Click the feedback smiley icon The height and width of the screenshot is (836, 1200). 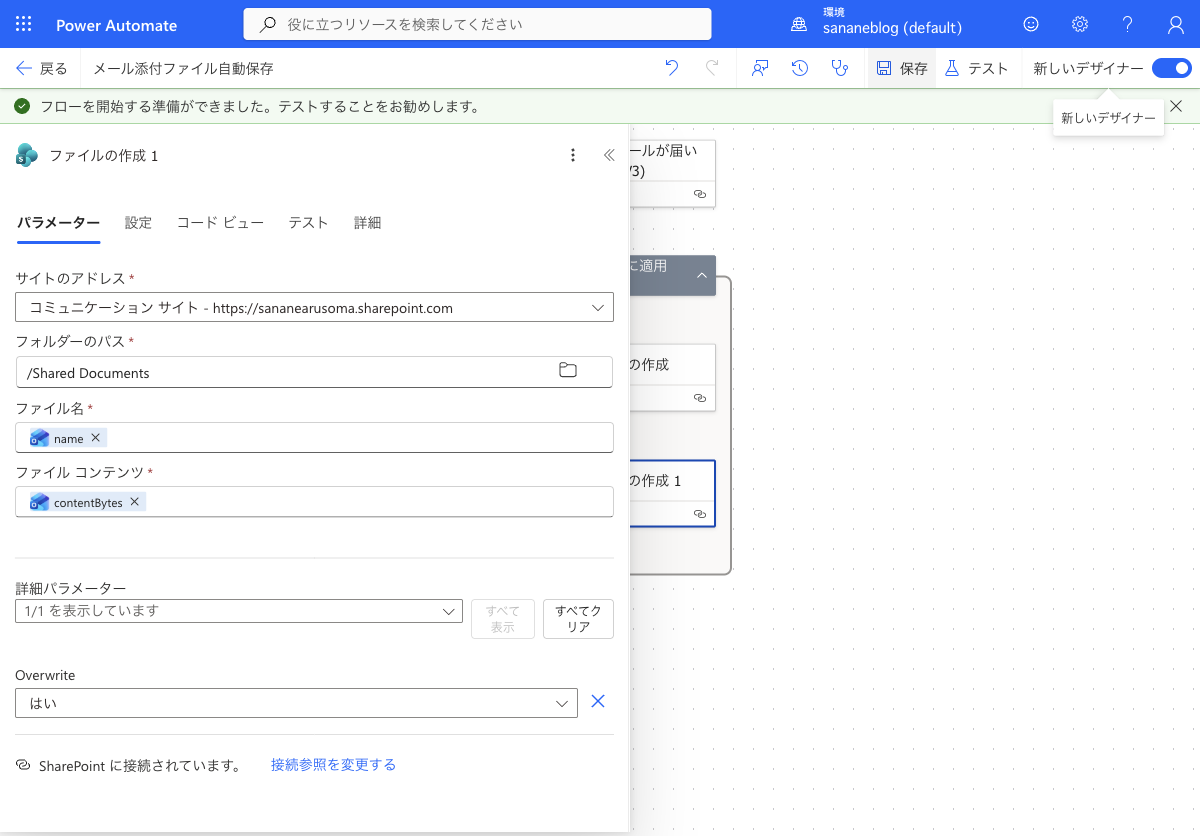(1031, 24)
